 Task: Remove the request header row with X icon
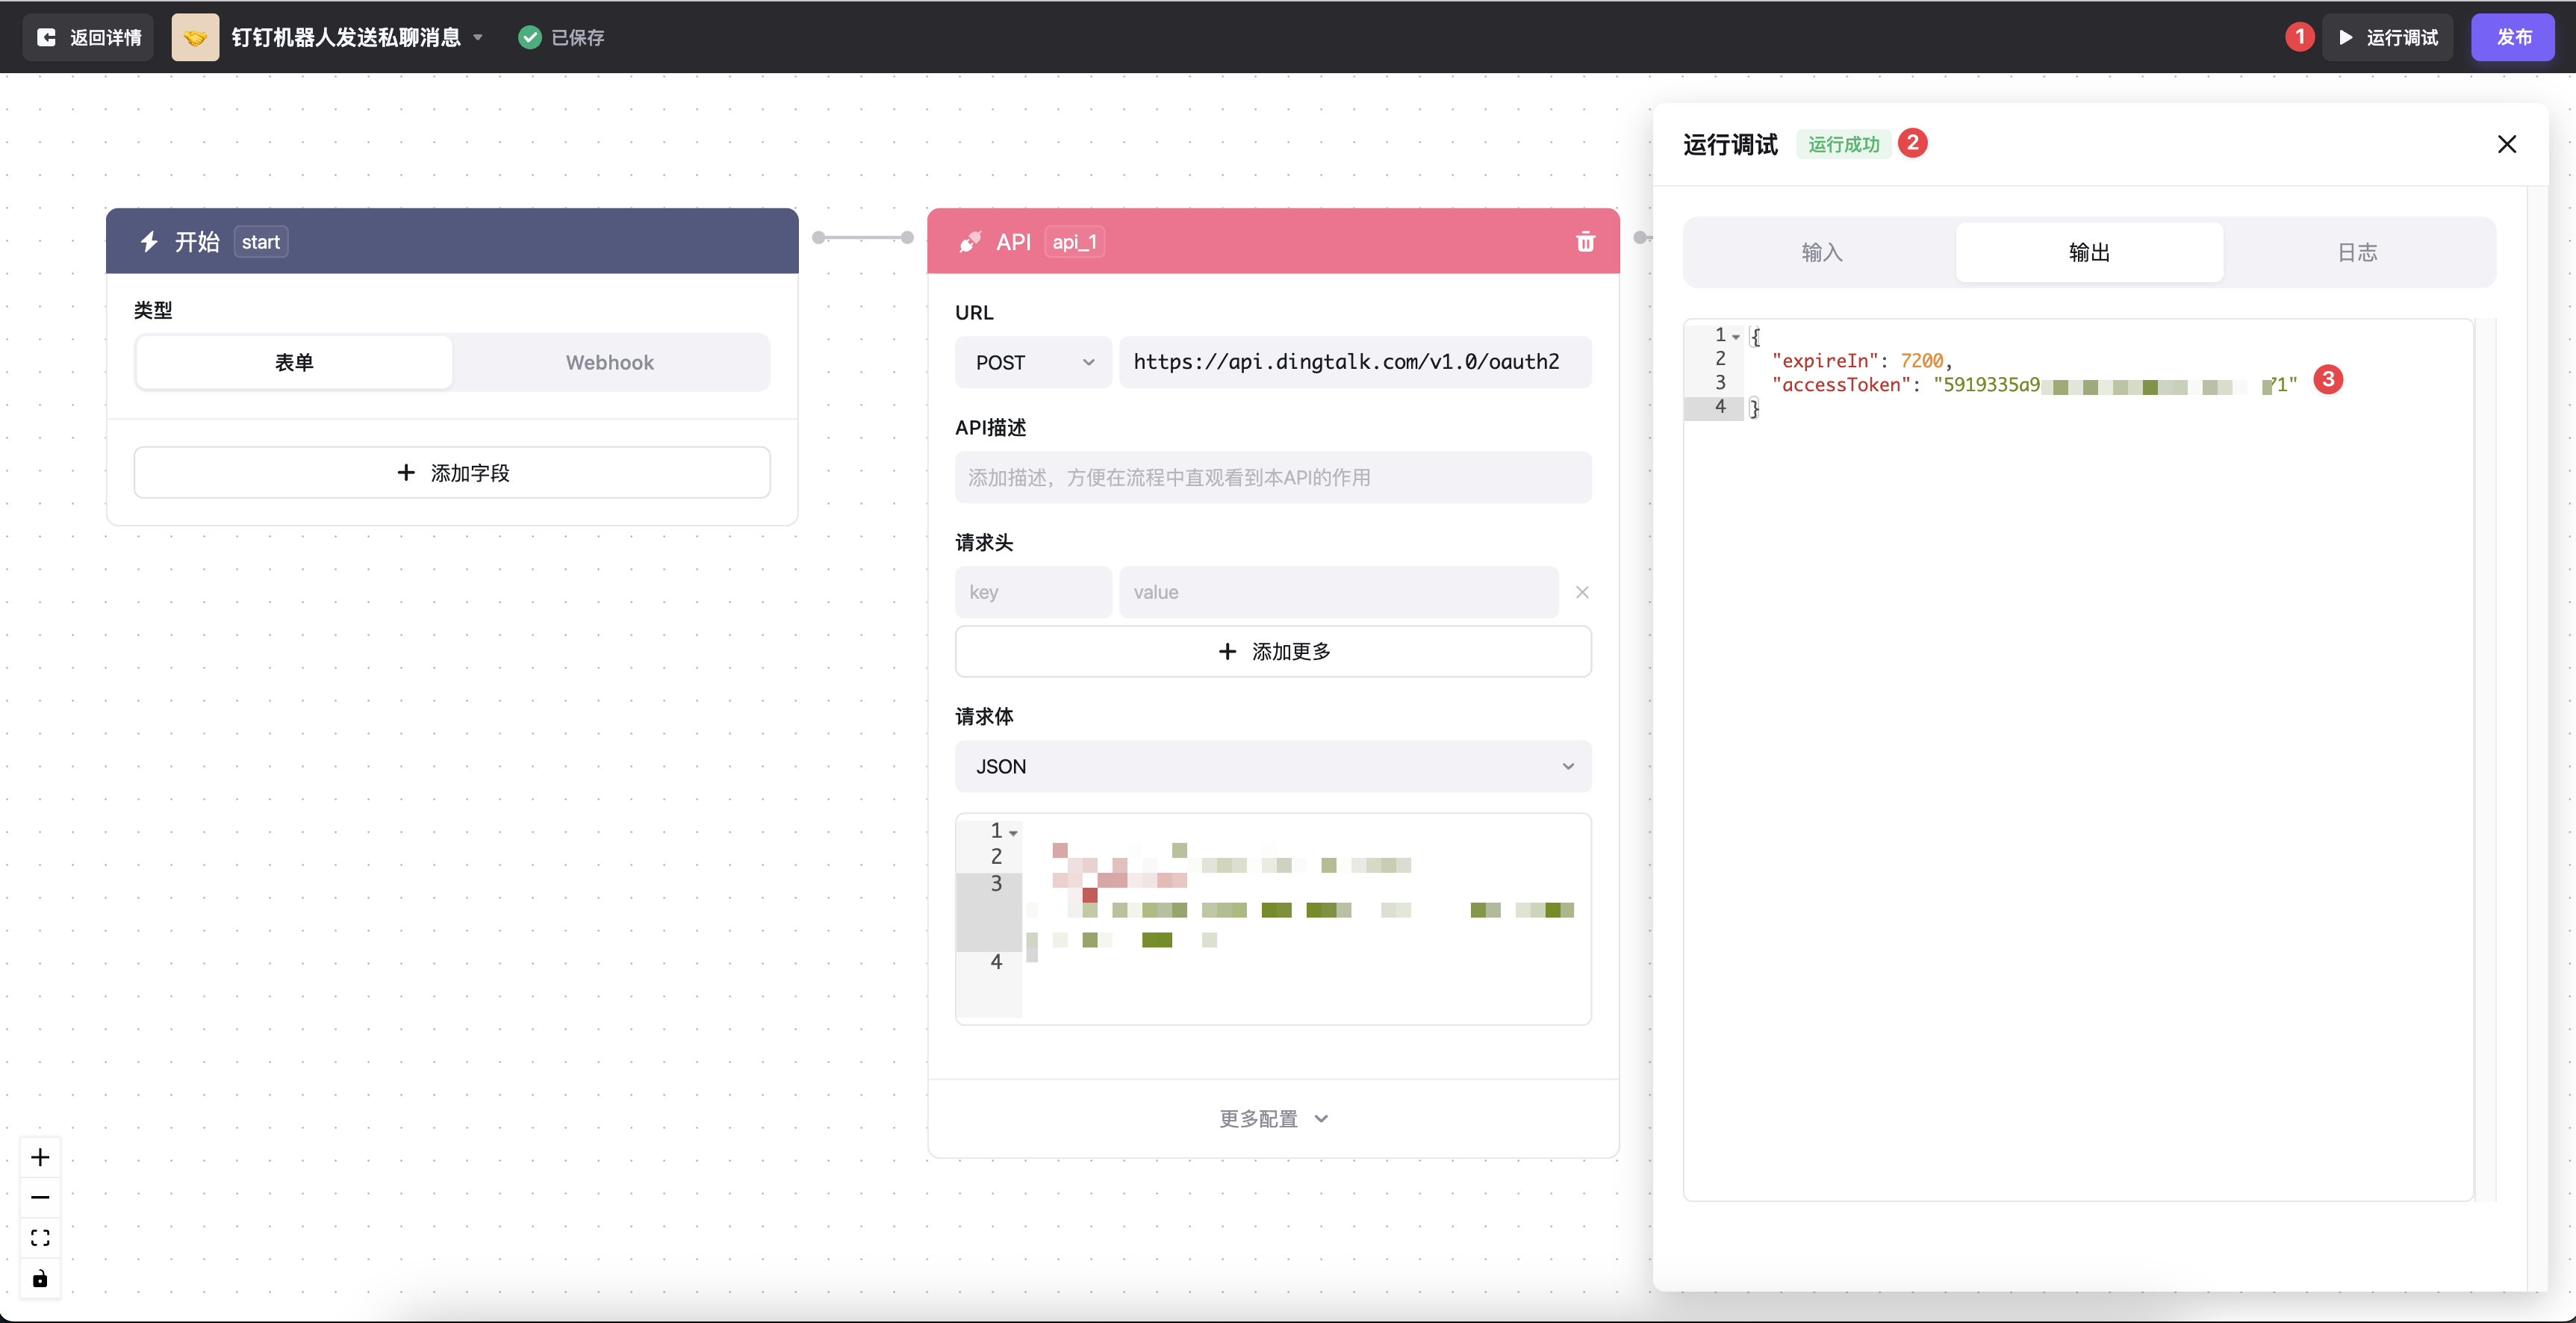pyautogui.click(x=1582, y=592)
